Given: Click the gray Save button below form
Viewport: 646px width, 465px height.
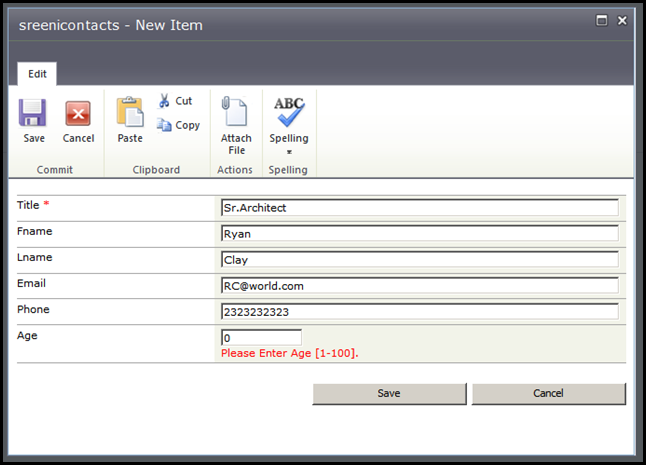Looking at the screenshot, I should (389, 394).
